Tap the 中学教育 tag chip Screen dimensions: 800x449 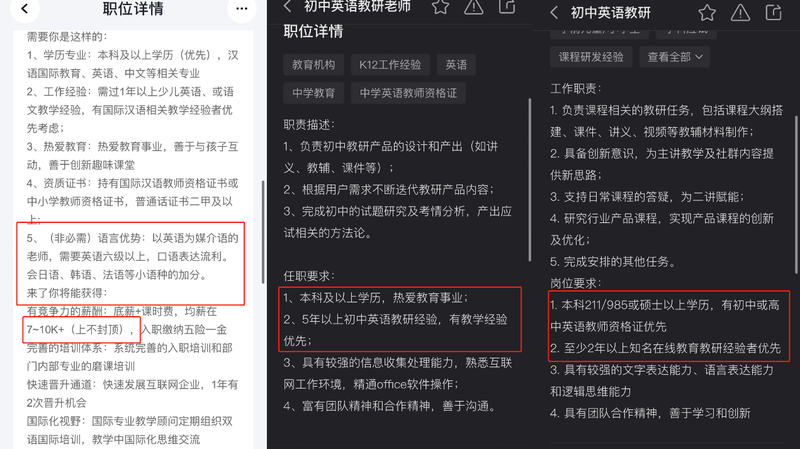tap(313, 93)
